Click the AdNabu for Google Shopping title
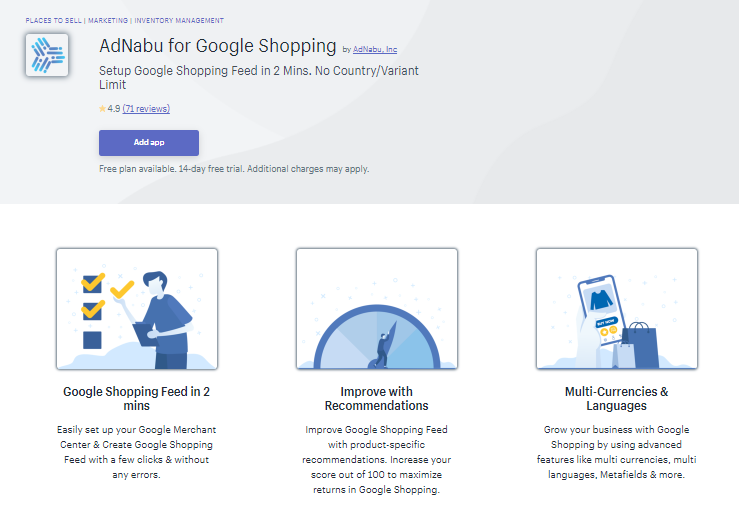This screenshot has height=515, width=739. (x=218, y=46)
